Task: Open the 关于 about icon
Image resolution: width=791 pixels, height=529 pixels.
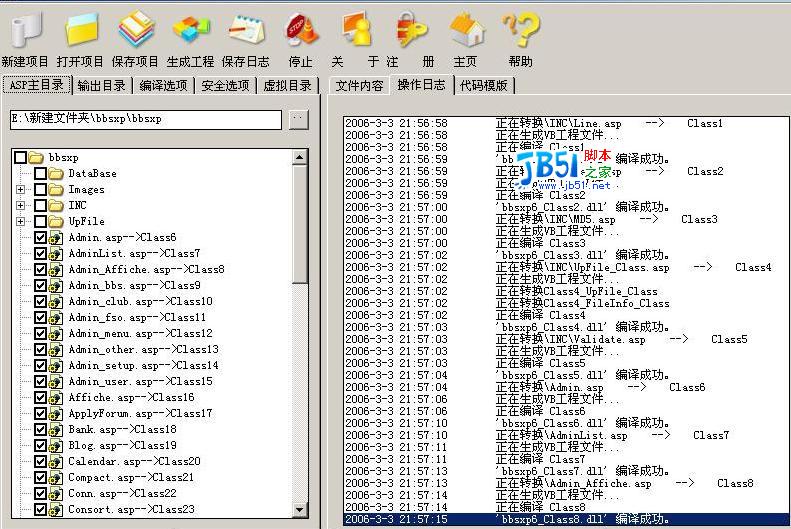Action: (356, 29)
